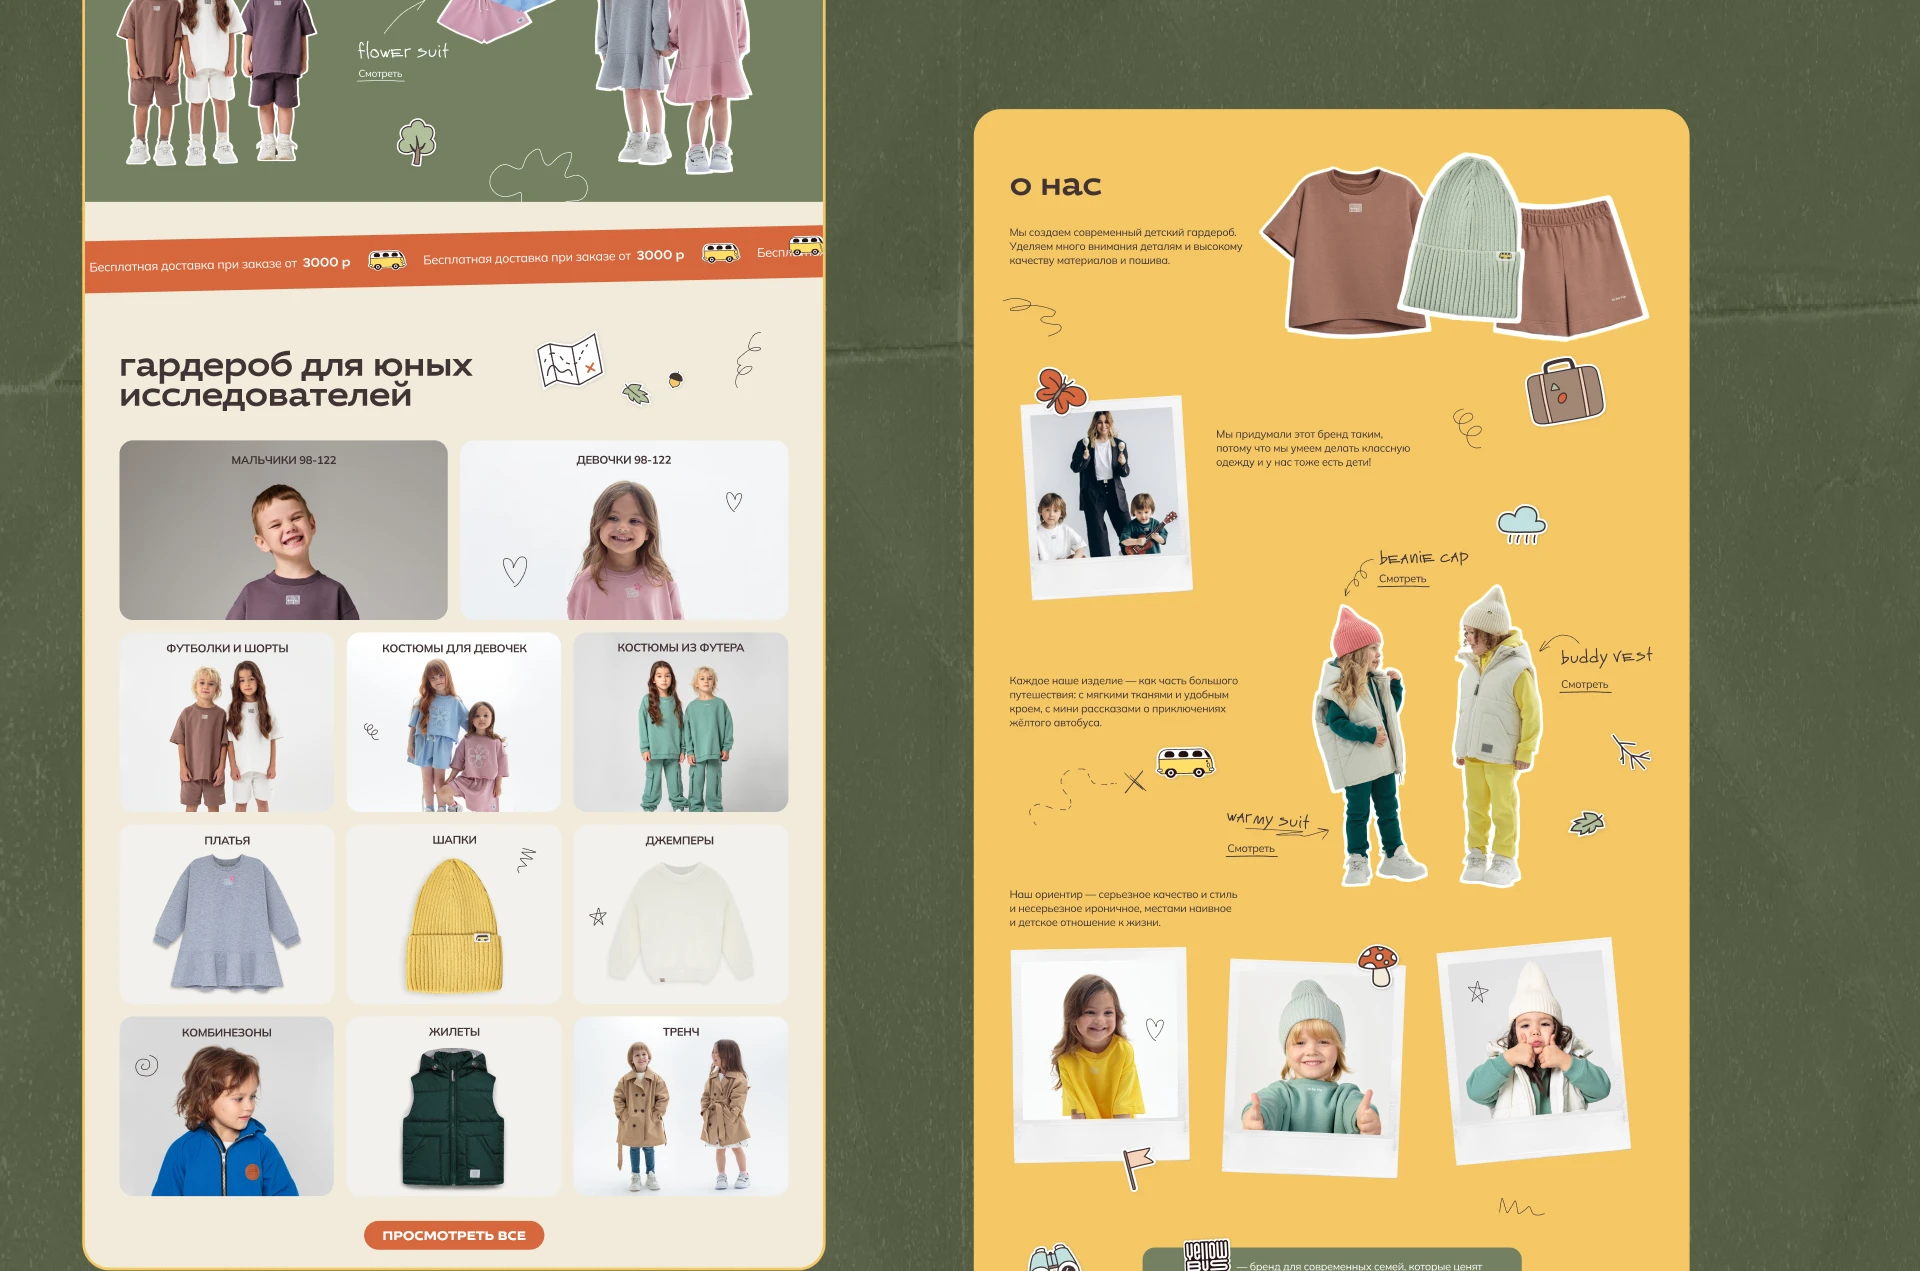Click the treasure map icon near the heading
Viewport: 1920px width, 1271px height.
pyautogui.click(x=570, y=361)
